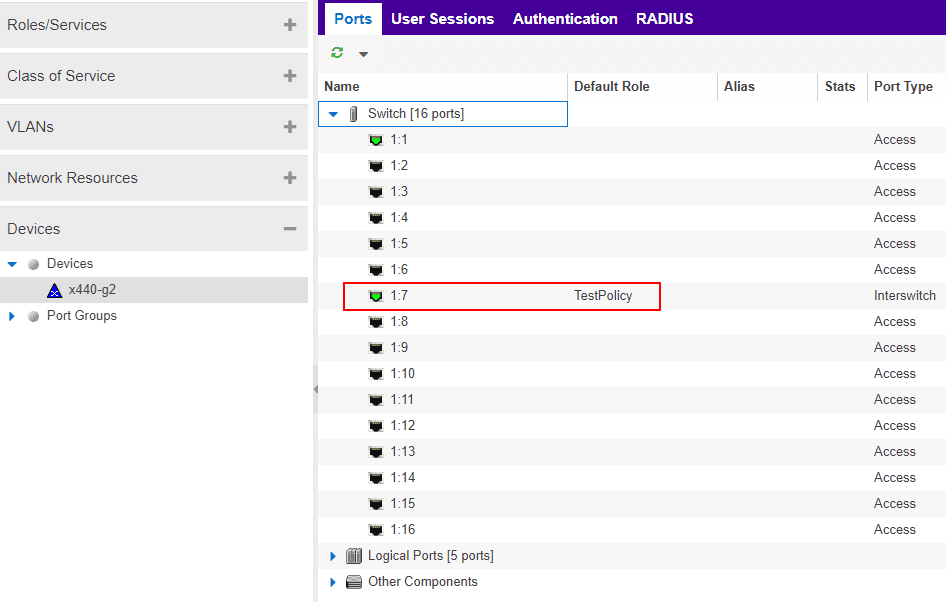Expand the Port Groups tree node

pos(11,316)
